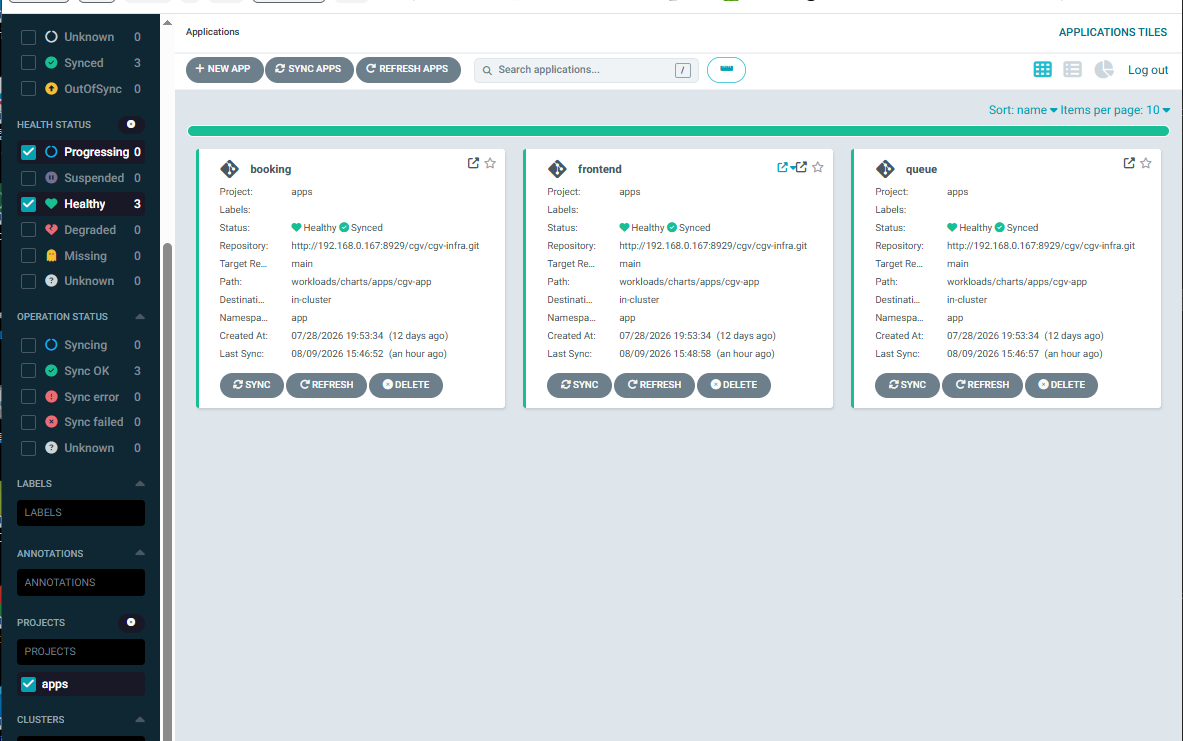1183x741 pixels.
Task: Open summary pie chart view
Action: pos(1104,69)
